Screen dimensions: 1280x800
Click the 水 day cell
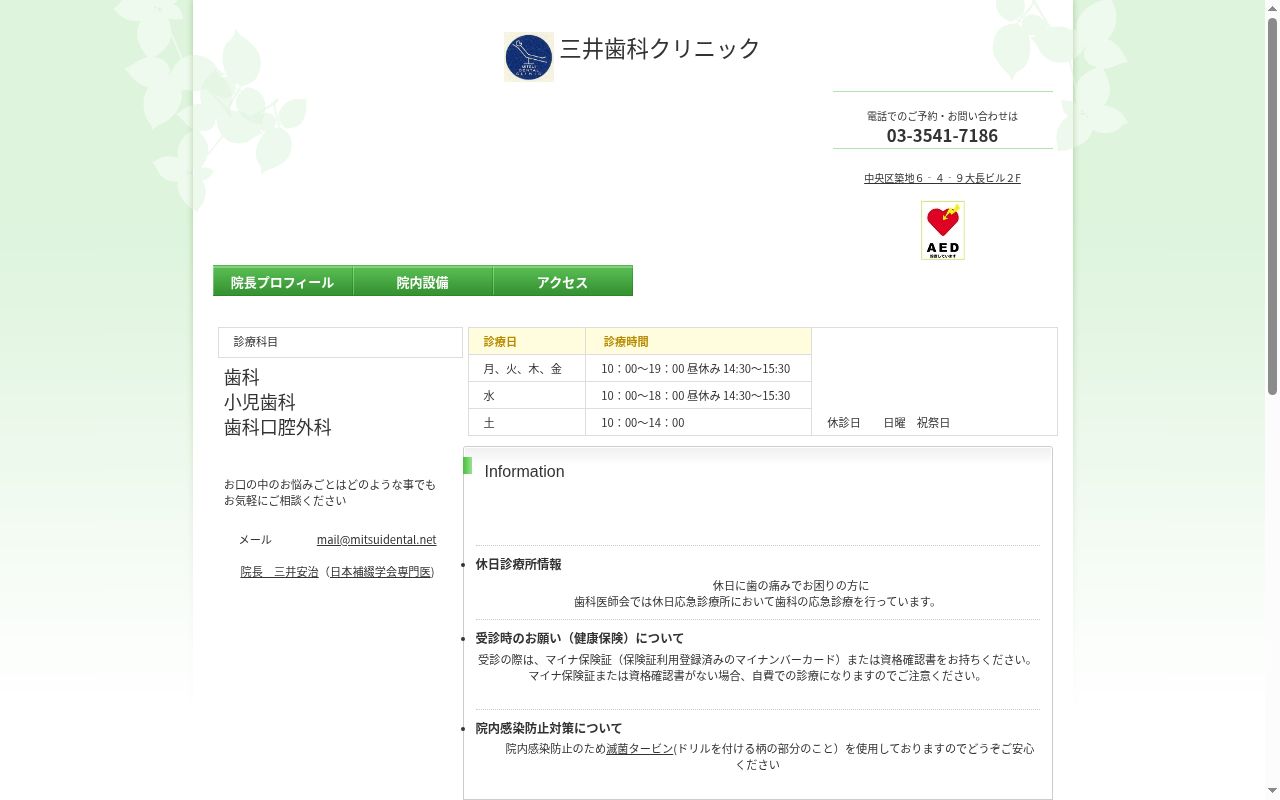527,395
